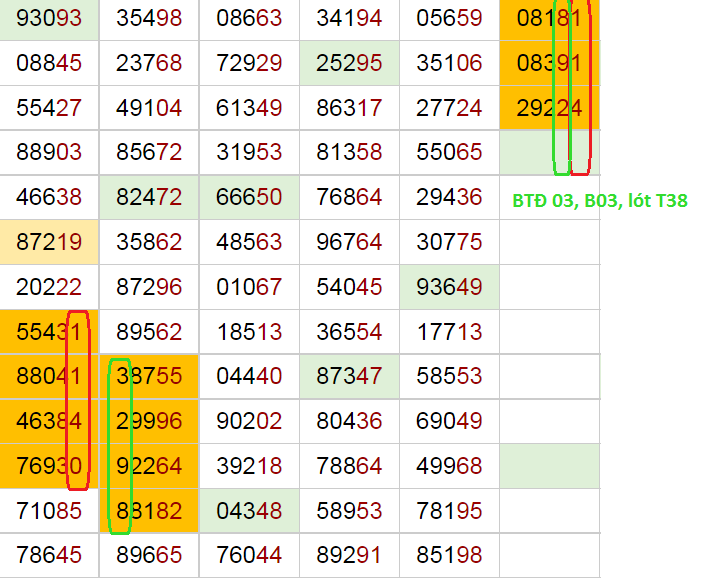The height and width of the screenshot is (578, 711).
Task: Select the orange cell 55431
Action: 49,332
